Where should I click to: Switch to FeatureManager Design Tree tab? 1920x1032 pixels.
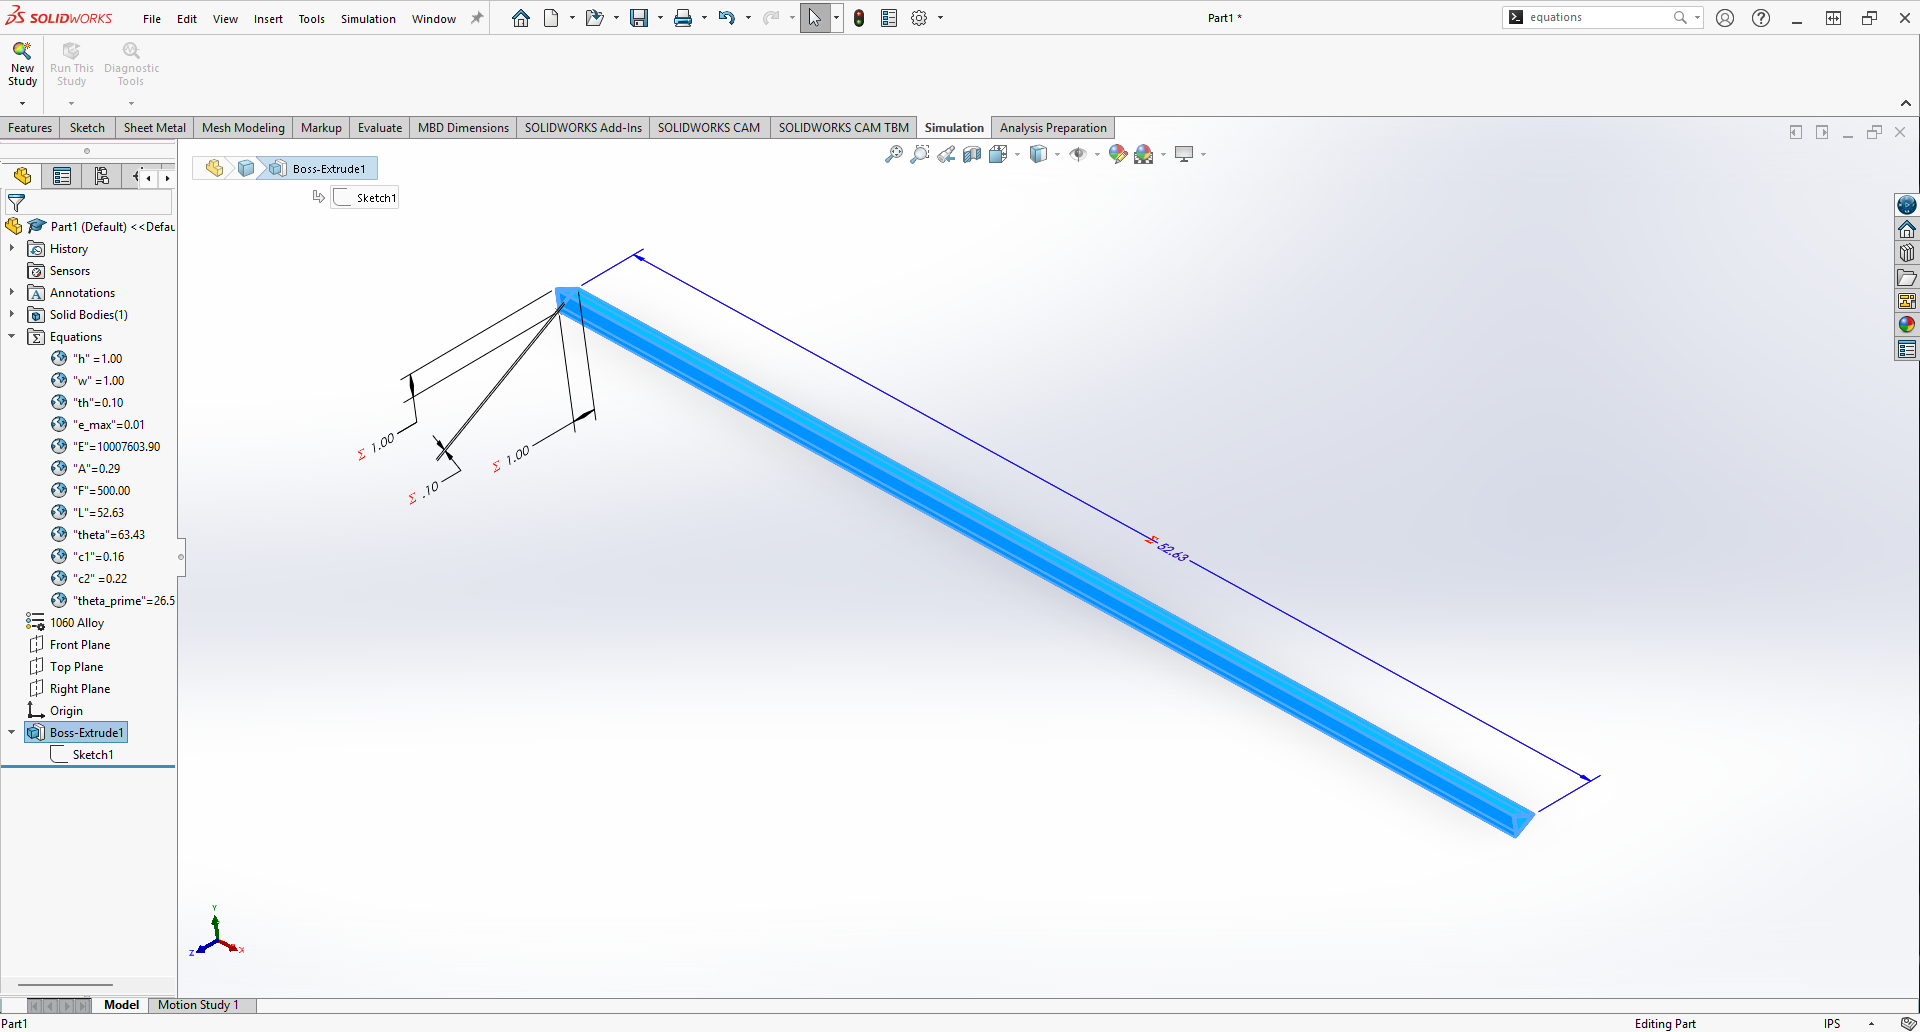coord(22,176)
